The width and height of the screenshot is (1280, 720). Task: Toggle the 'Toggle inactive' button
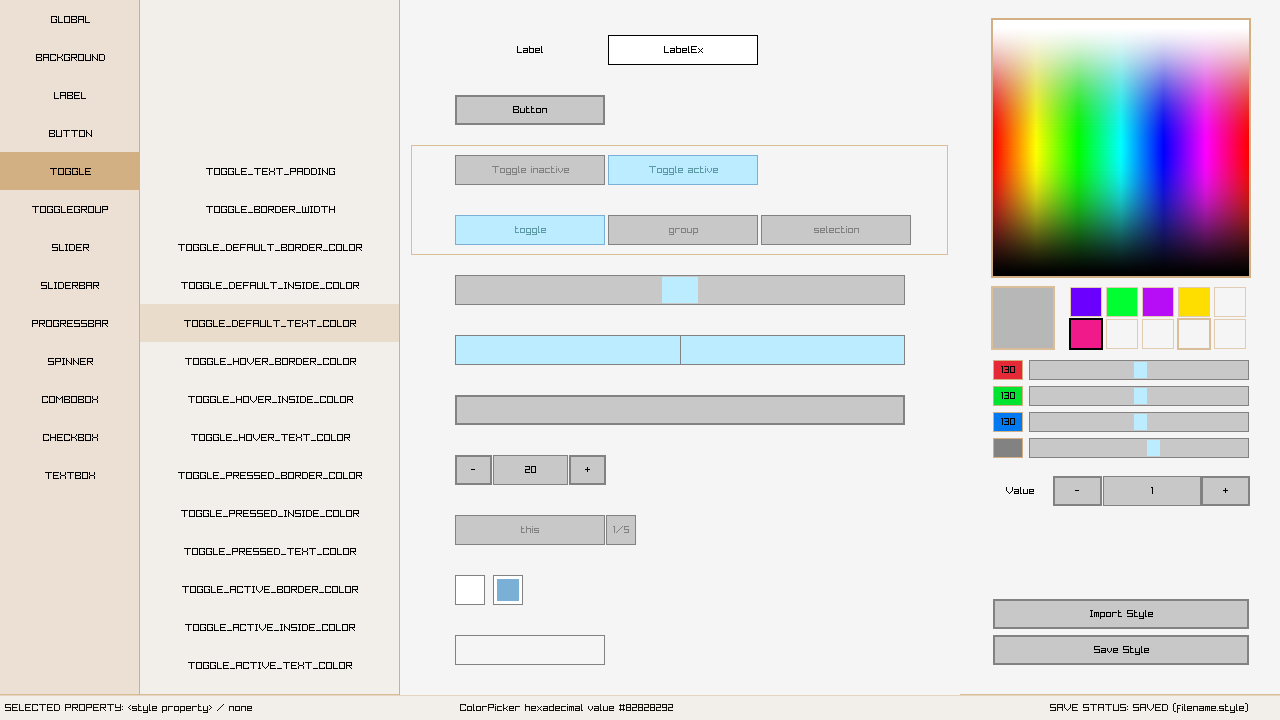tap(530, 170)
